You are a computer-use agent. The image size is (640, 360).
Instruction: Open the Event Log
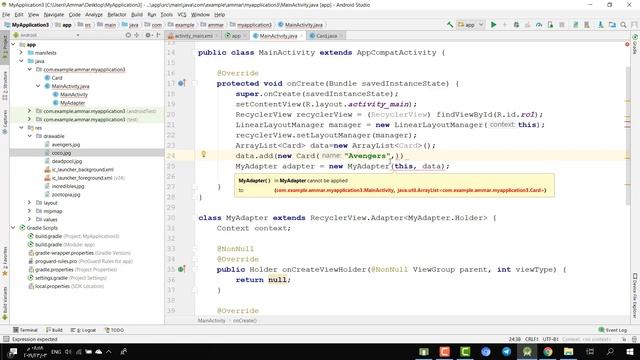pos(613,330)
